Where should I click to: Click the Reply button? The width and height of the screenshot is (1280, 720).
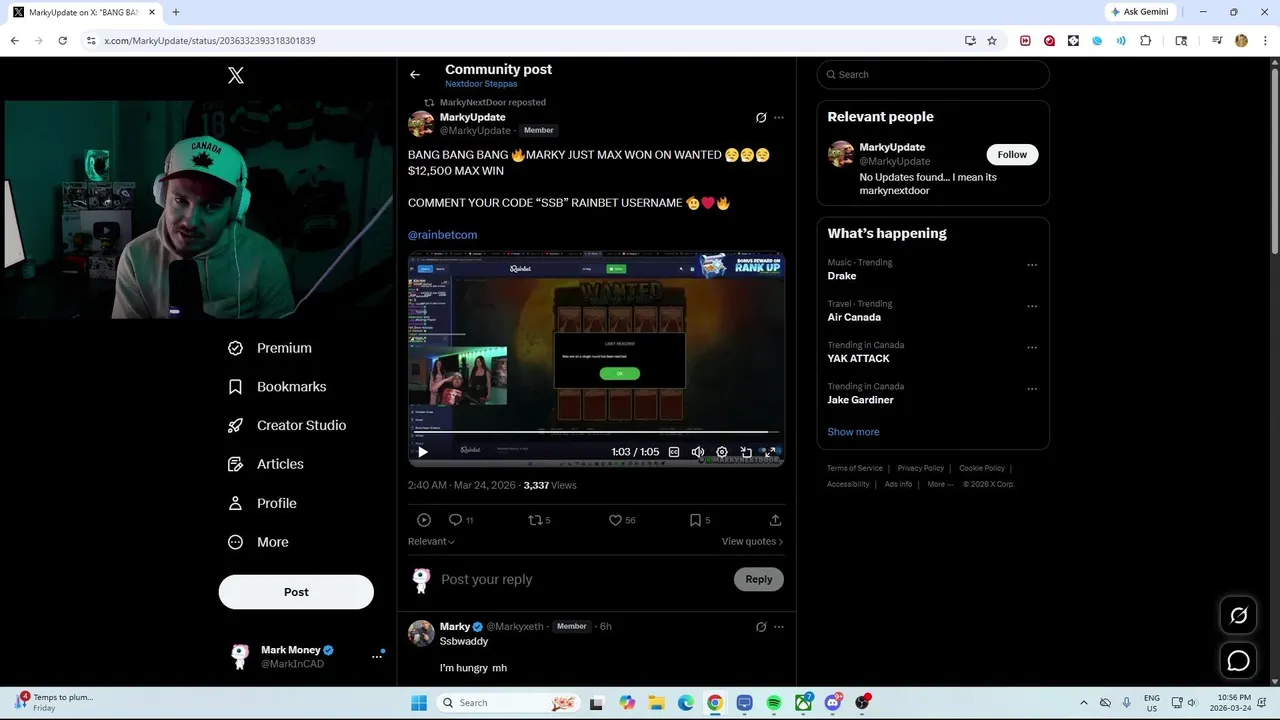759,579
